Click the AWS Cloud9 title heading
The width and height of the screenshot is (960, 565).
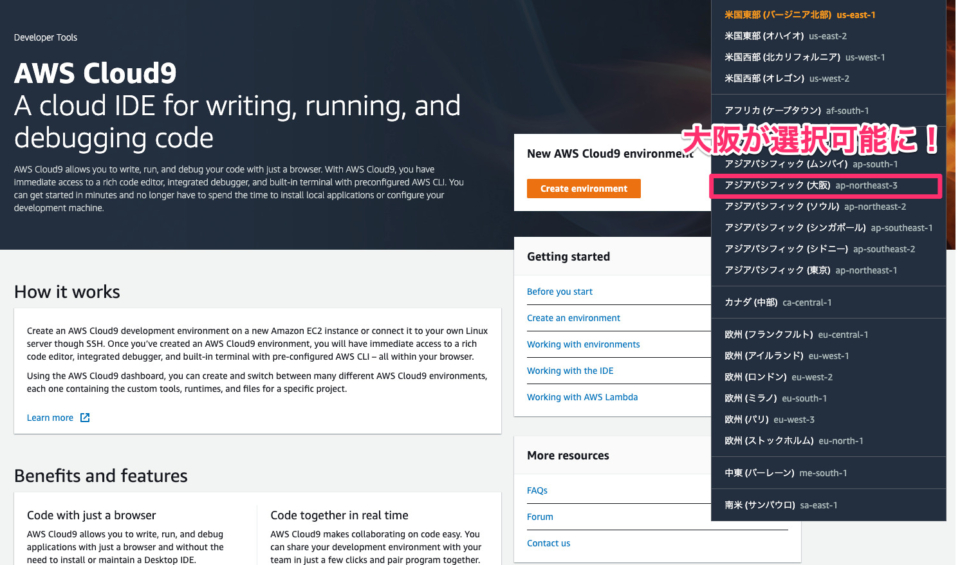pos(95,73)
